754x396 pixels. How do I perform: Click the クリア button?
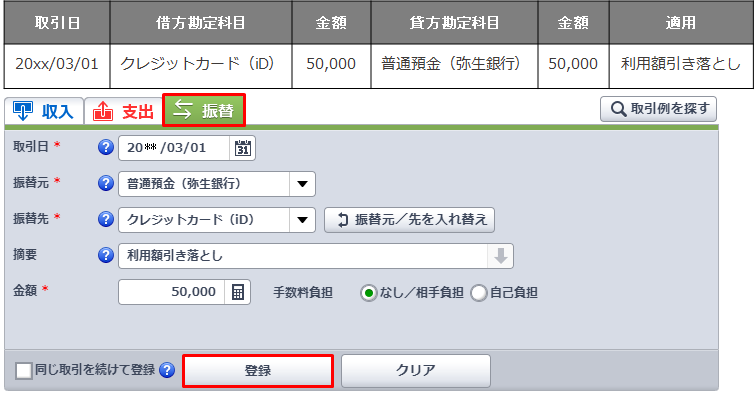click(x=416, y=371)
